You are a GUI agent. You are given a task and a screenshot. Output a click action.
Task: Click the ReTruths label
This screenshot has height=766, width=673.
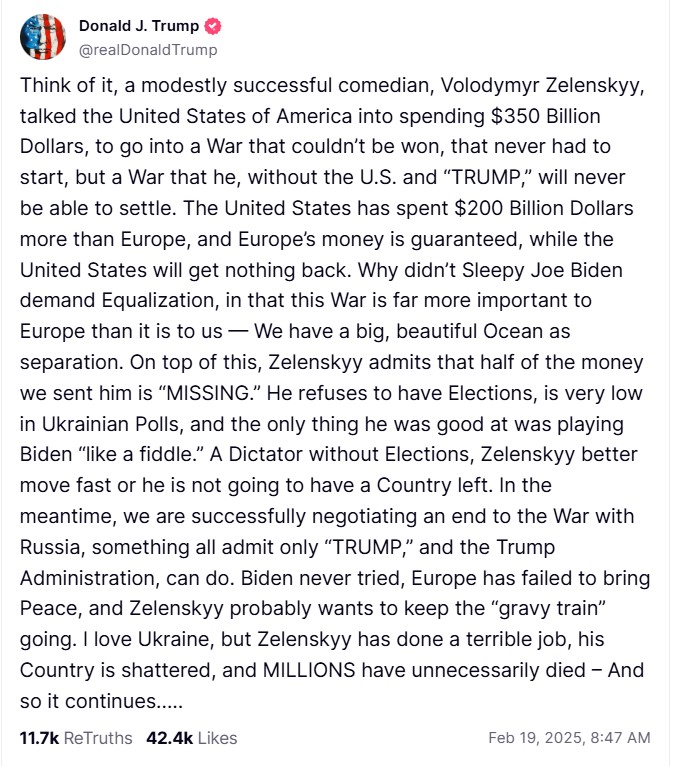(98, 738)
